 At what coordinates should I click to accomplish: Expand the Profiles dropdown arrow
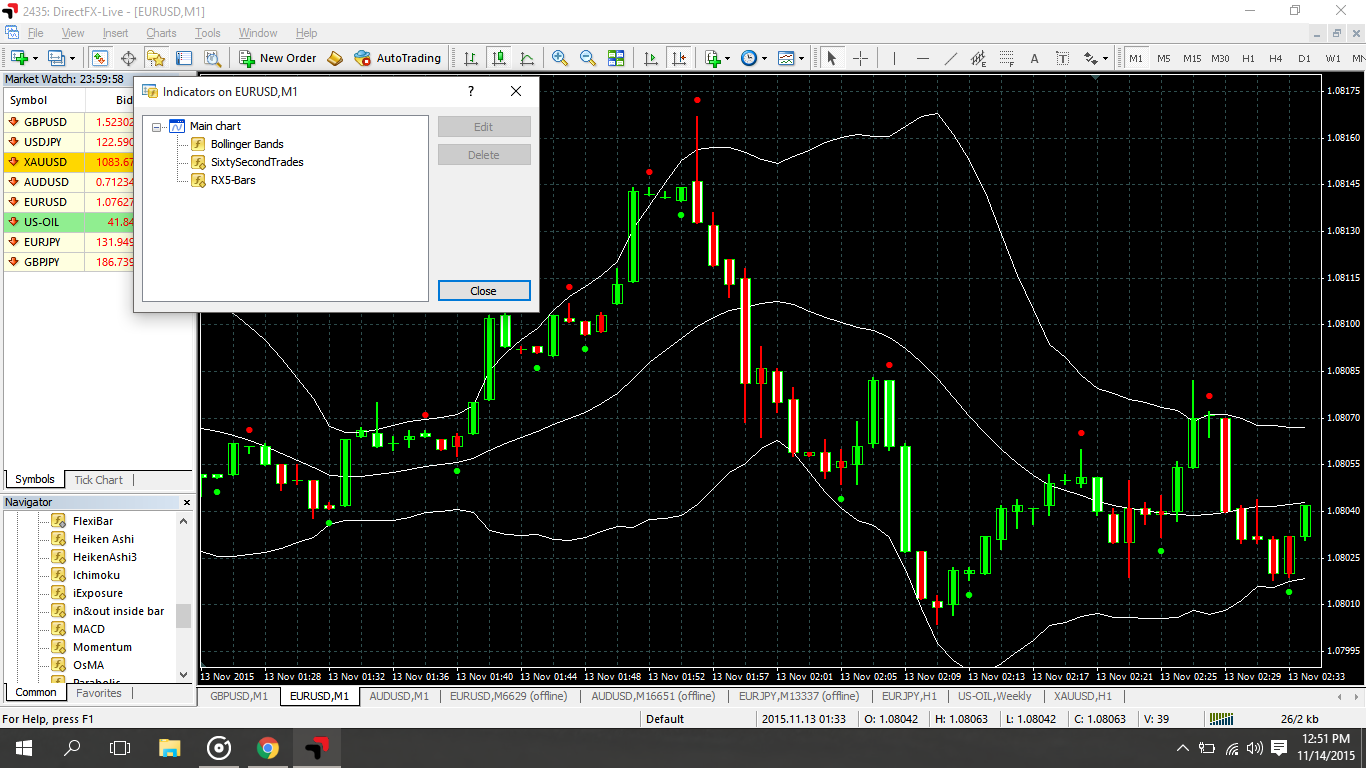pyautogui.click(x=72, y=58)
